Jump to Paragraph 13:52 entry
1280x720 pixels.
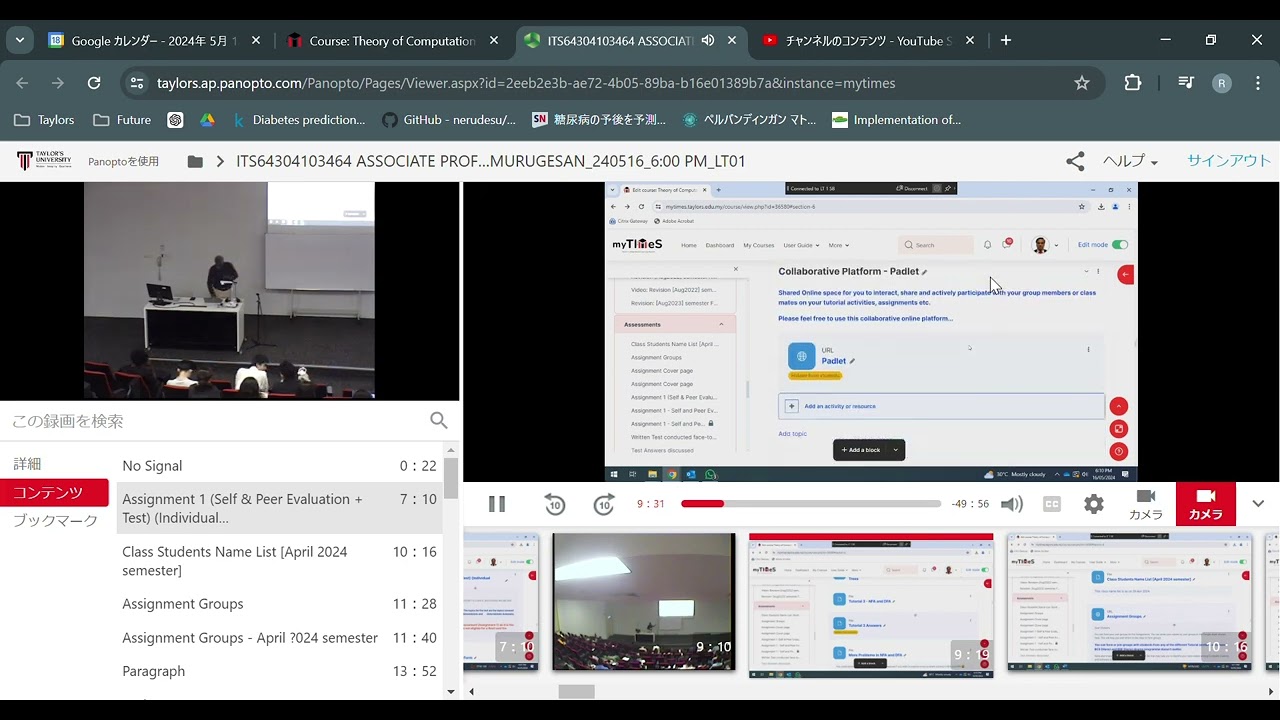[279, 671]
